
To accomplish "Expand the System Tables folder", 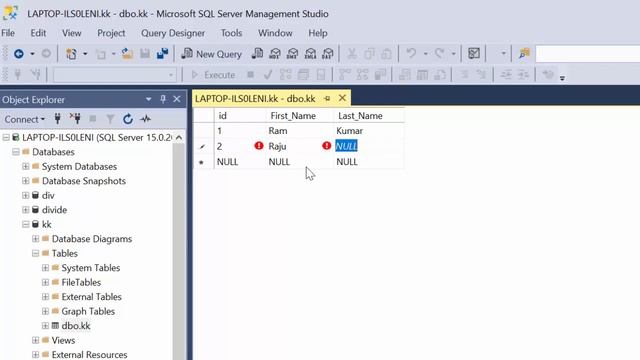I will click(x=45, y=268).
